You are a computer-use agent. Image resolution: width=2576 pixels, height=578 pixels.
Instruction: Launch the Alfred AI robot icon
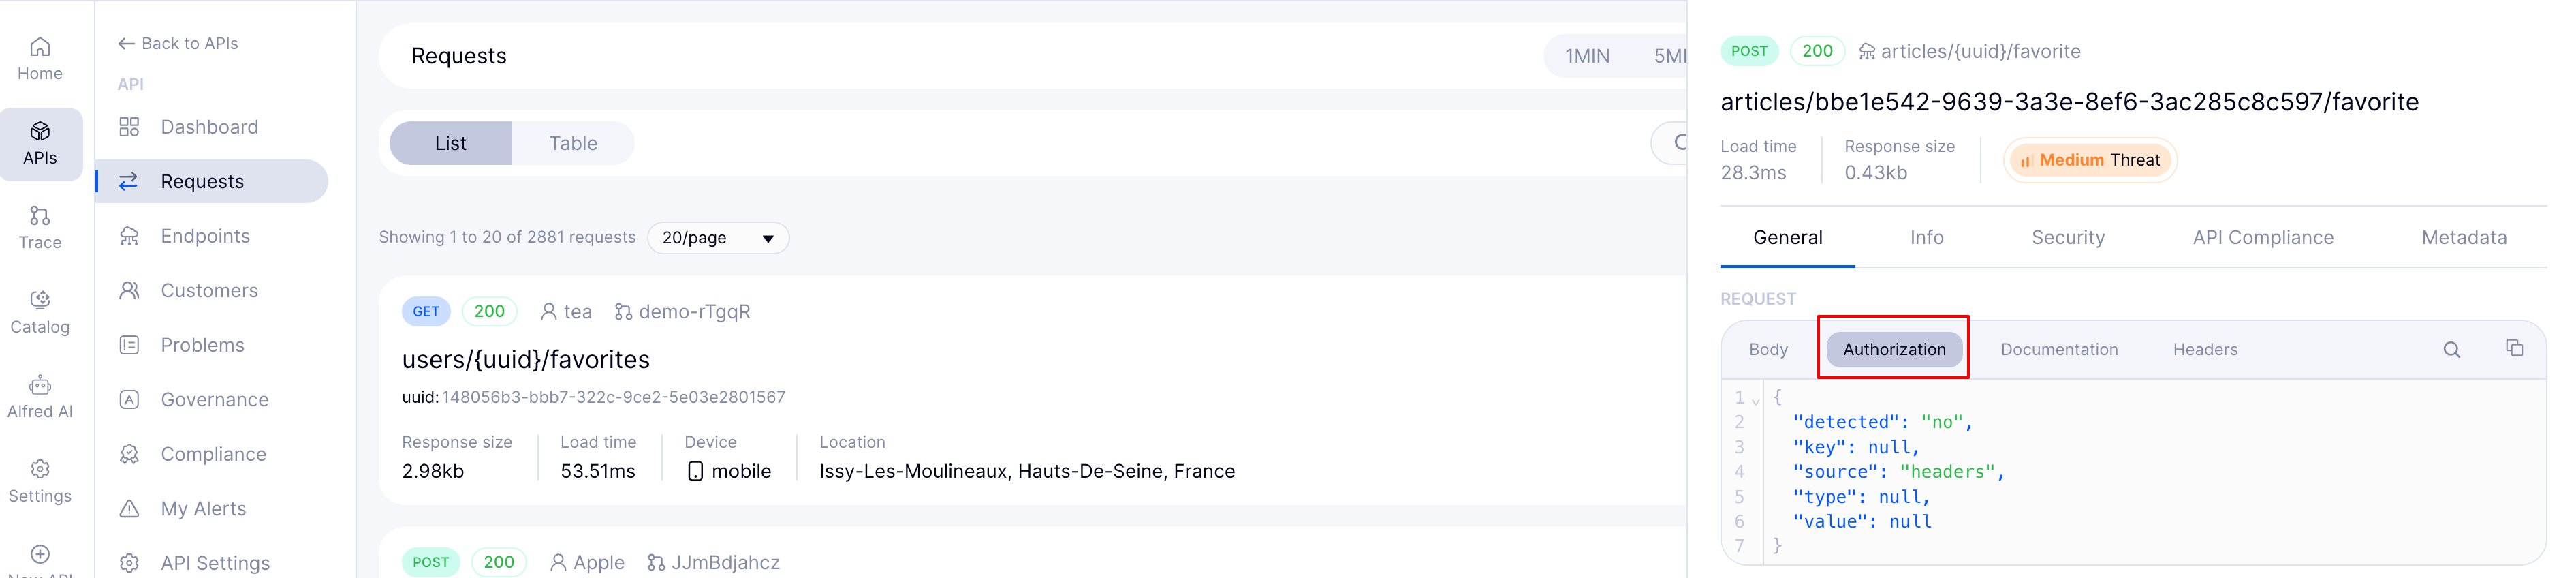pos(40,385)
